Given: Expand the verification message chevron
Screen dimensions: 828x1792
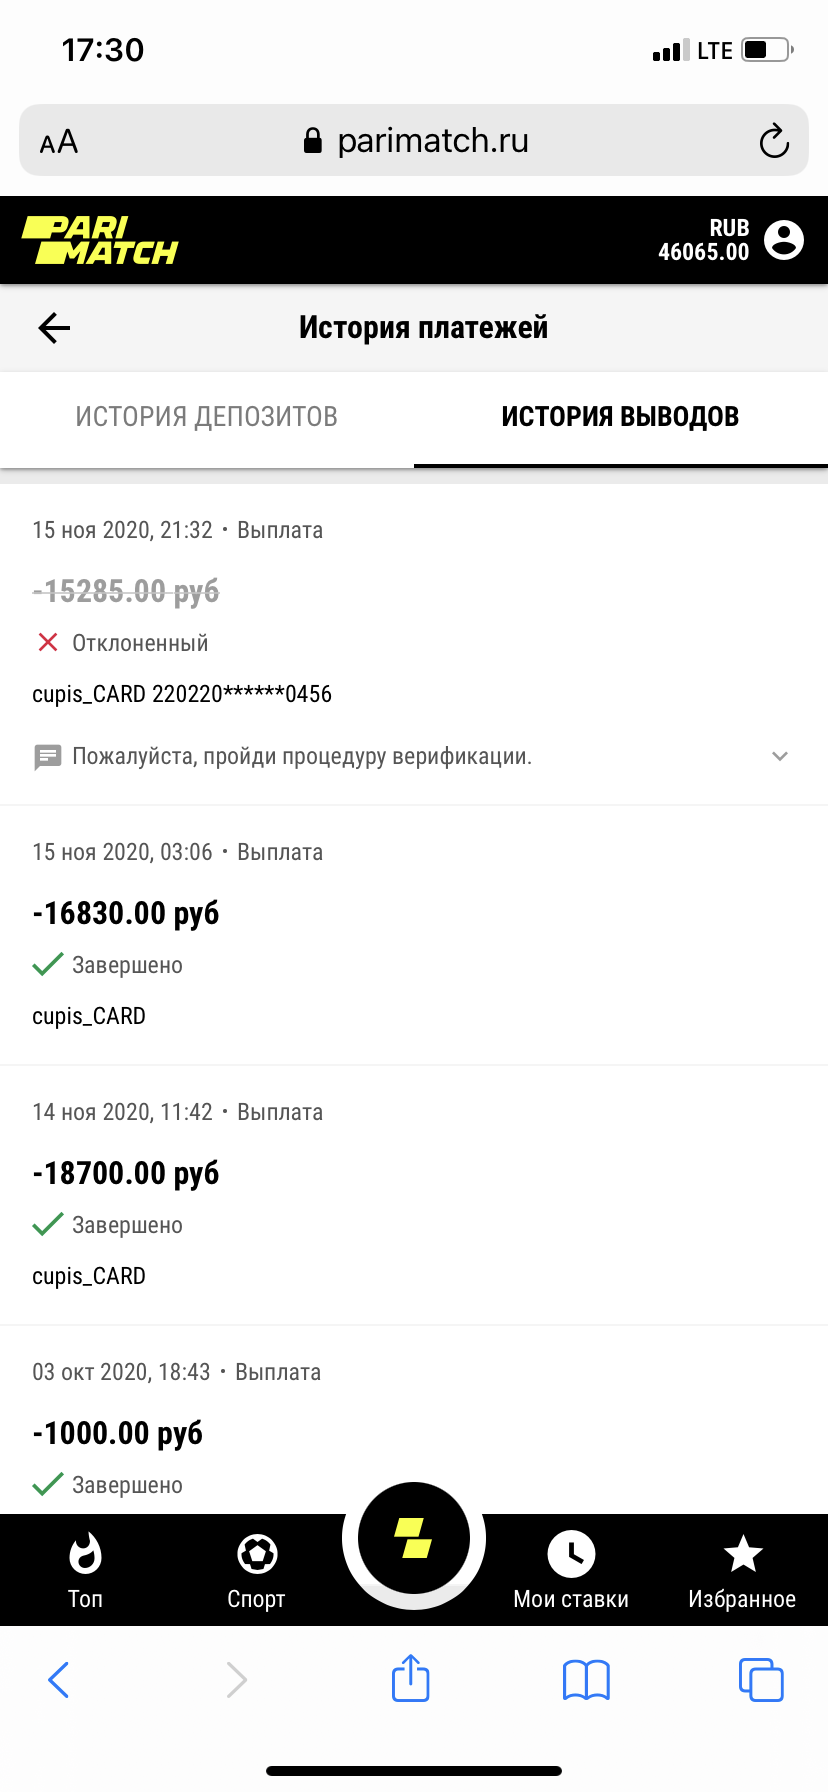Looking at the screenshot, I should coord(780,756).
